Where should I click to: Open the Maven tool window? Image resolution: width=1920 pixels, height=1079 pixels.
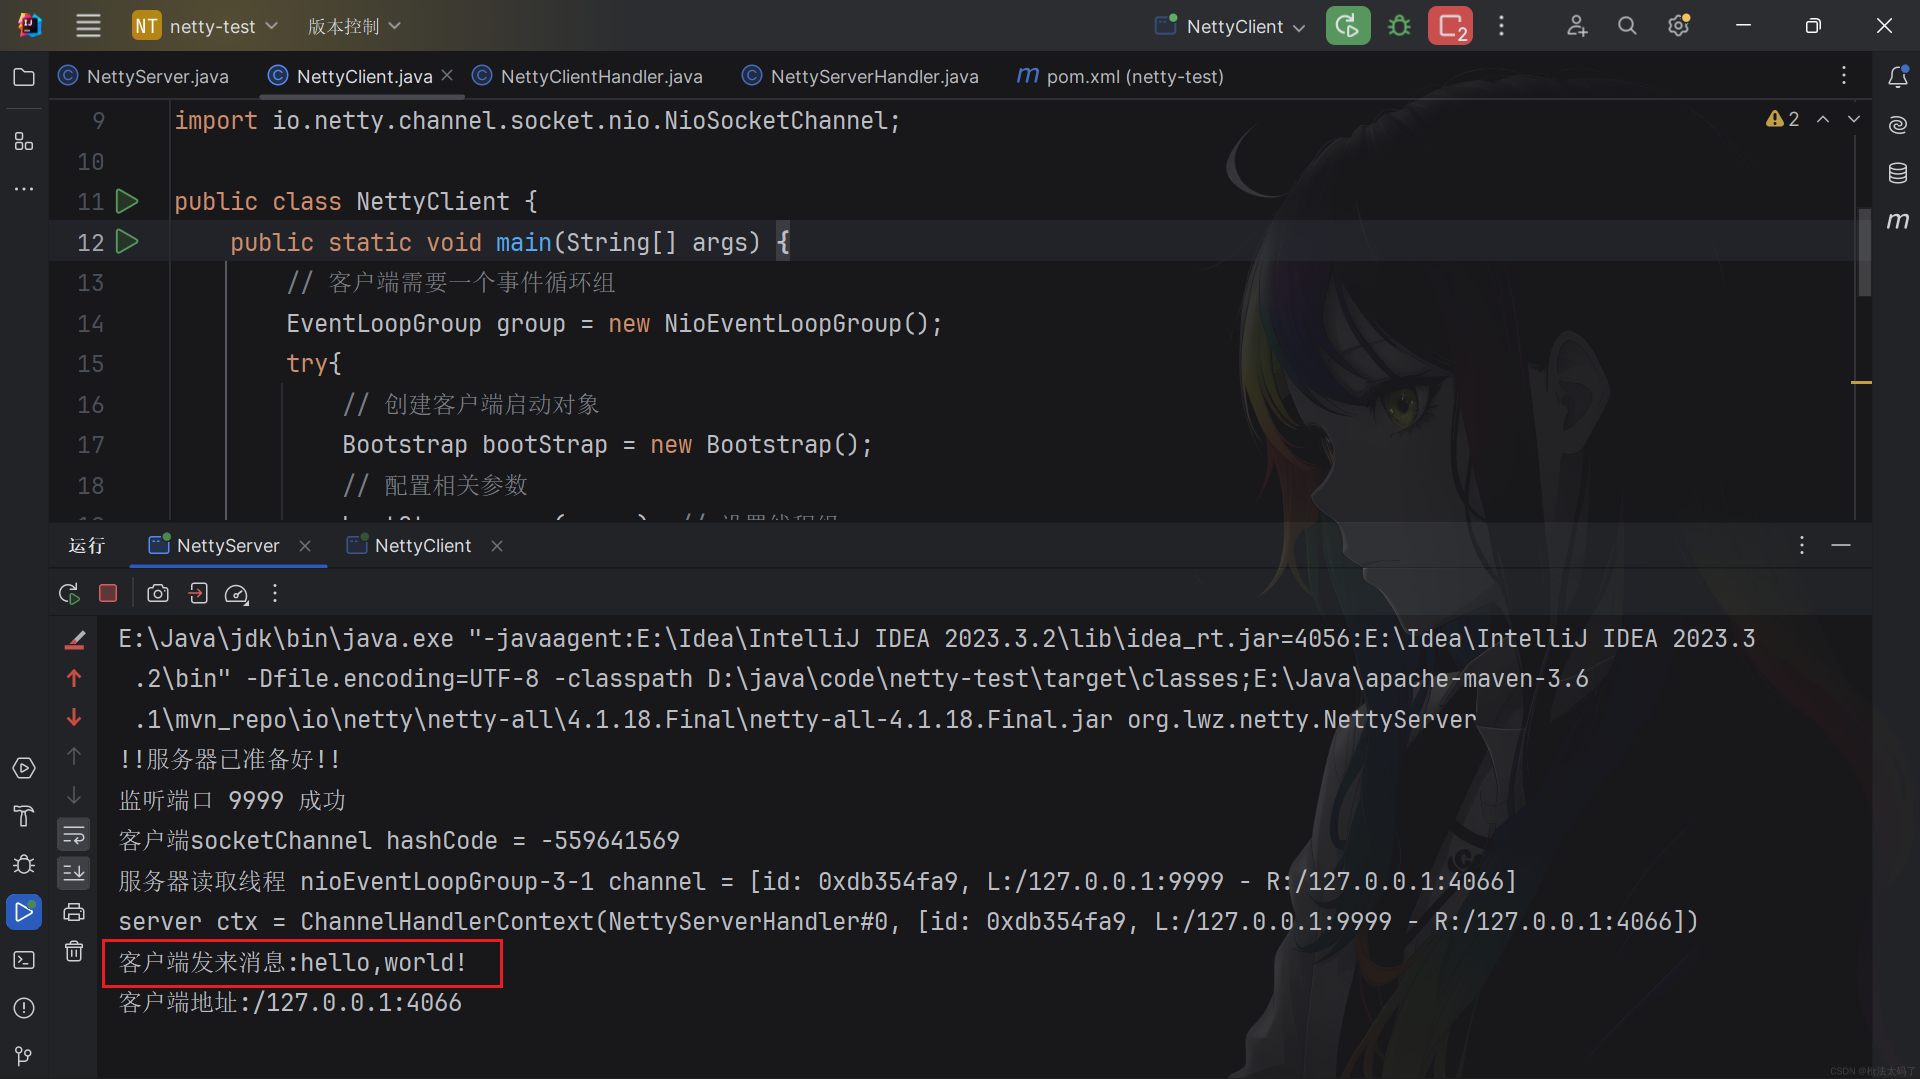point(1897,221)
